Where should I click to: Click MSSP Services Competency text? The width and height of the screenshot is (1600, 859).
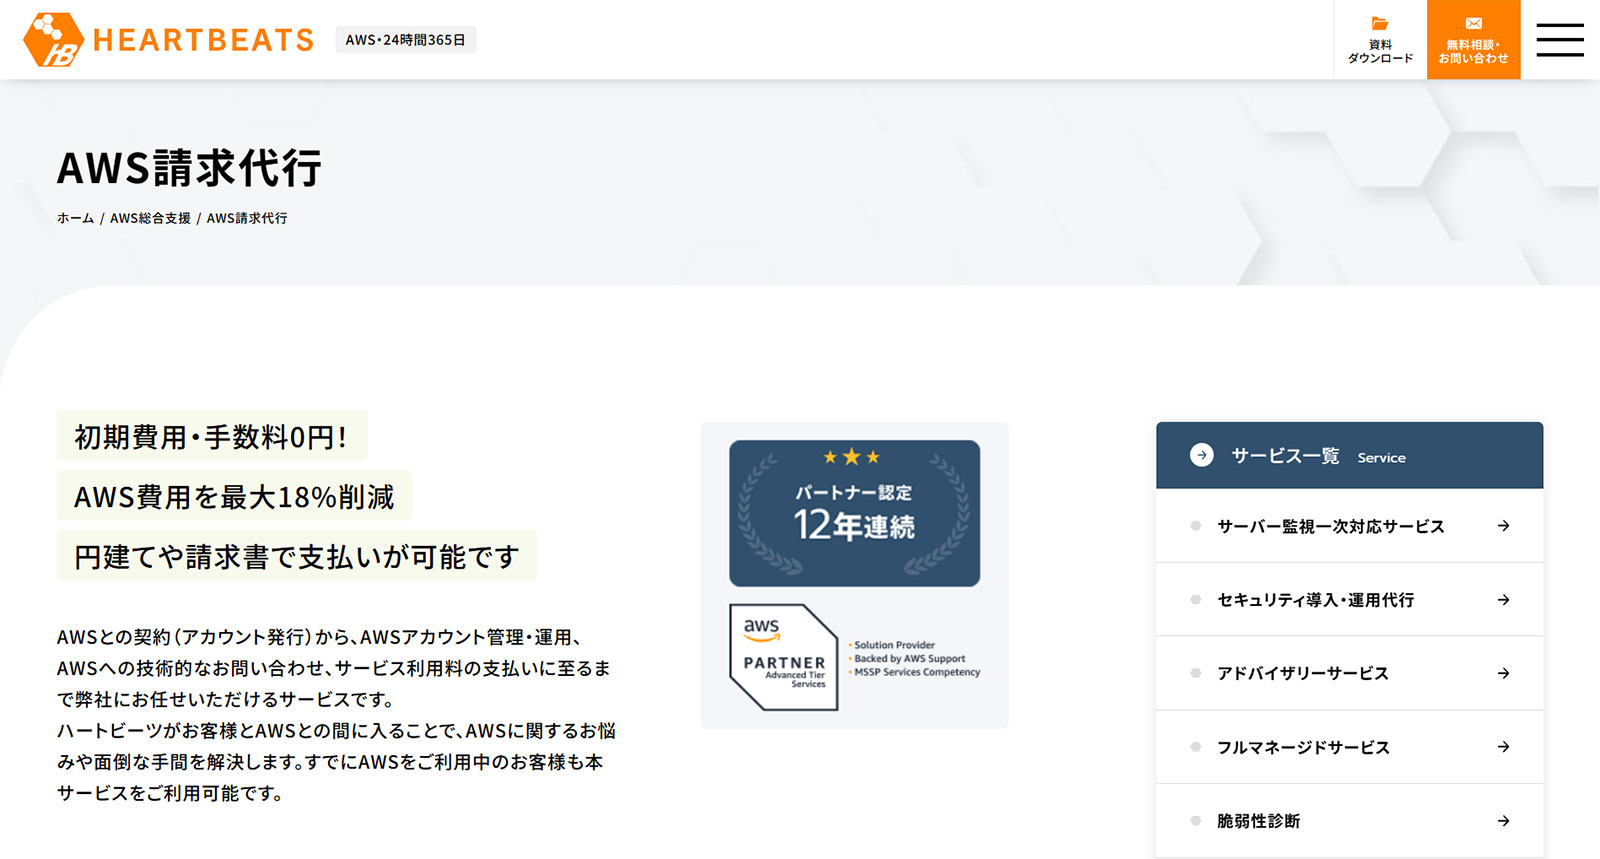pyautogui.click(x=916, y=672)
